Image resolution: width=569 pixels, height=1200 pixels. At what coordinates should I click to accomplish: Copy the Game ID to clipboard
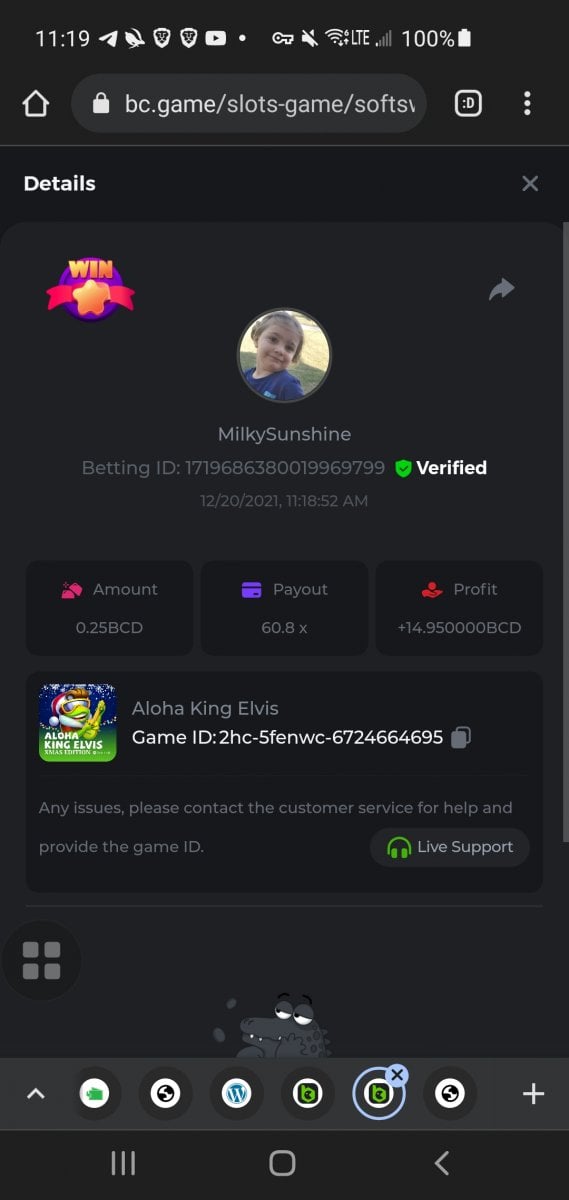tap(461, 738)
